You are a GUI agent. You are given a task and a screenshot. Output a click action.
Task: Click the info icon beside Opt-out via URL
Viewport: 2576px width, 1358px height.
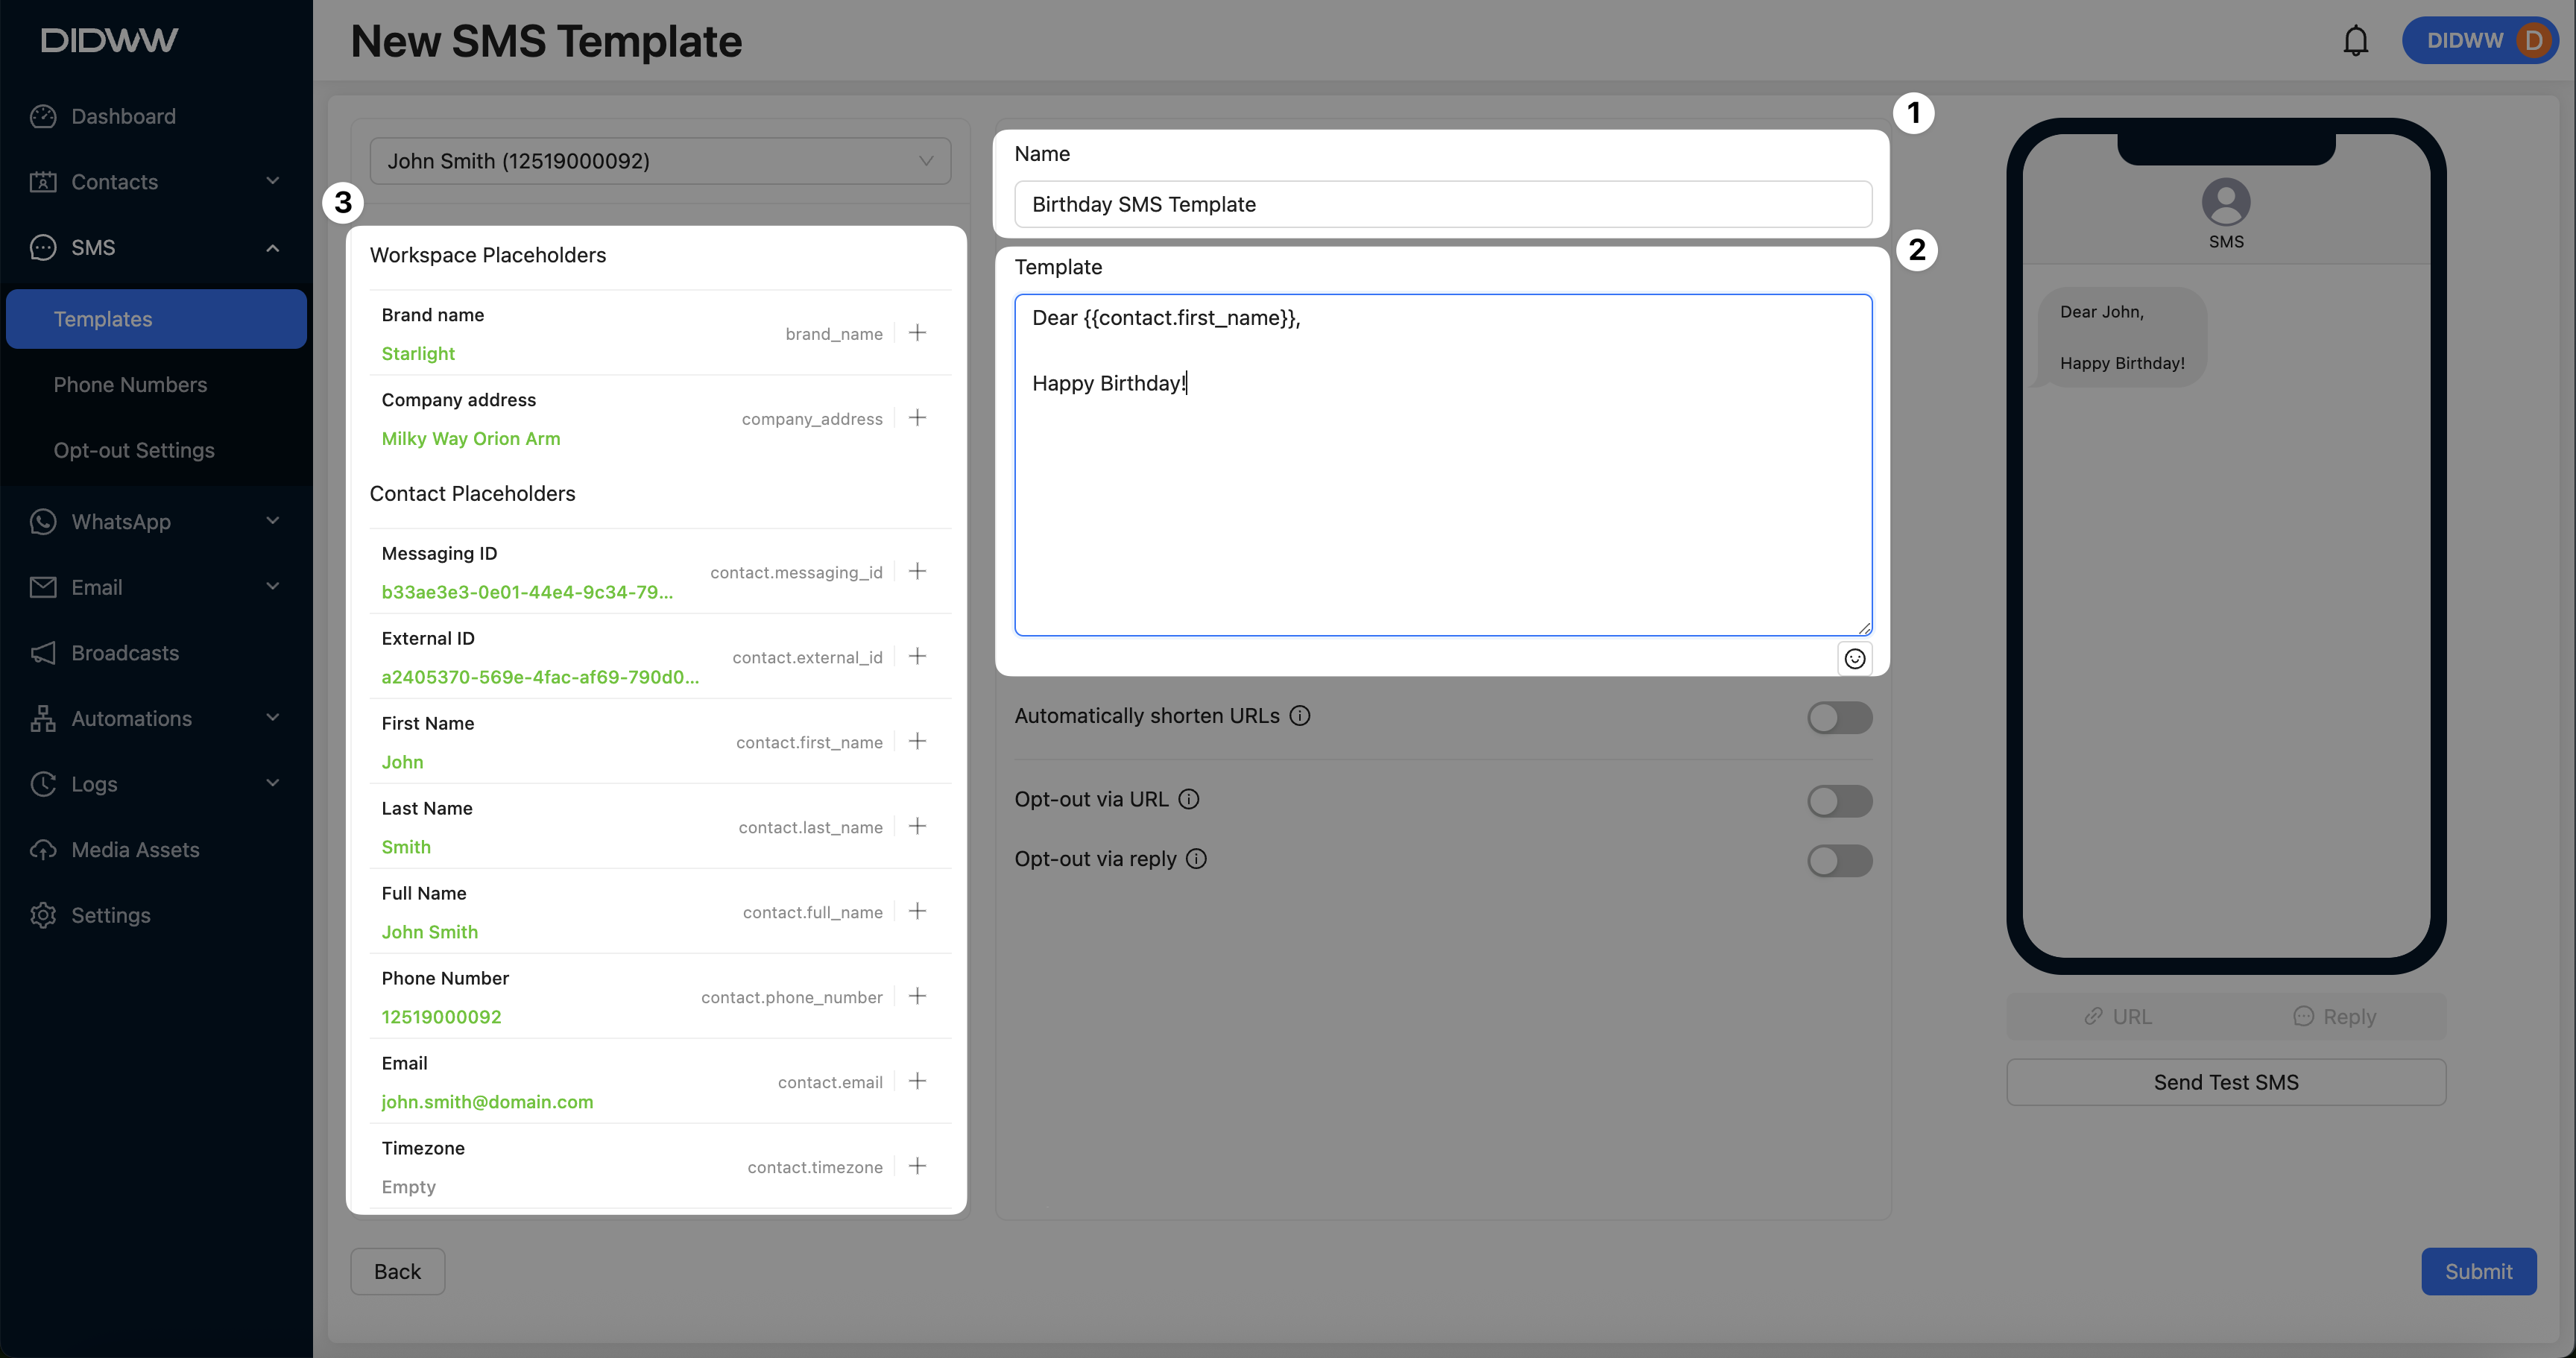(1188, 799)
